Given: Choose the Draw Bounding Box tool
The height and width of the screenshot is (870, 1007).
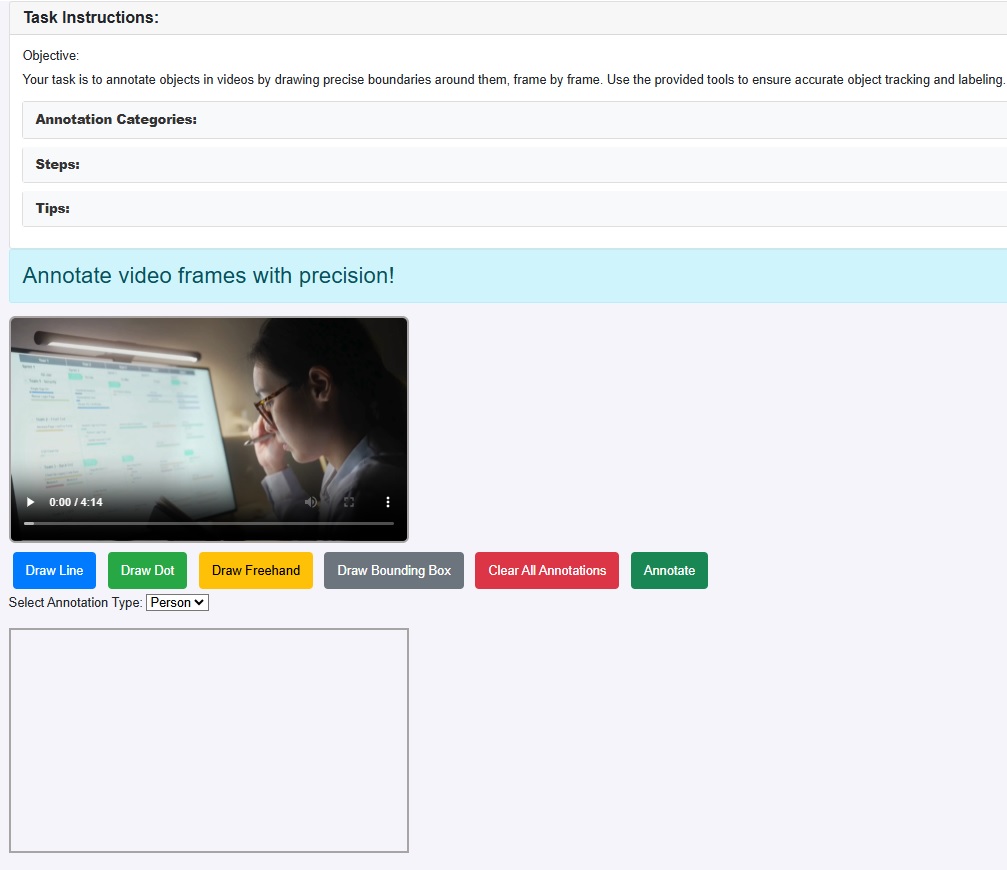Looking at the screenshot, I should pos(394,571).
